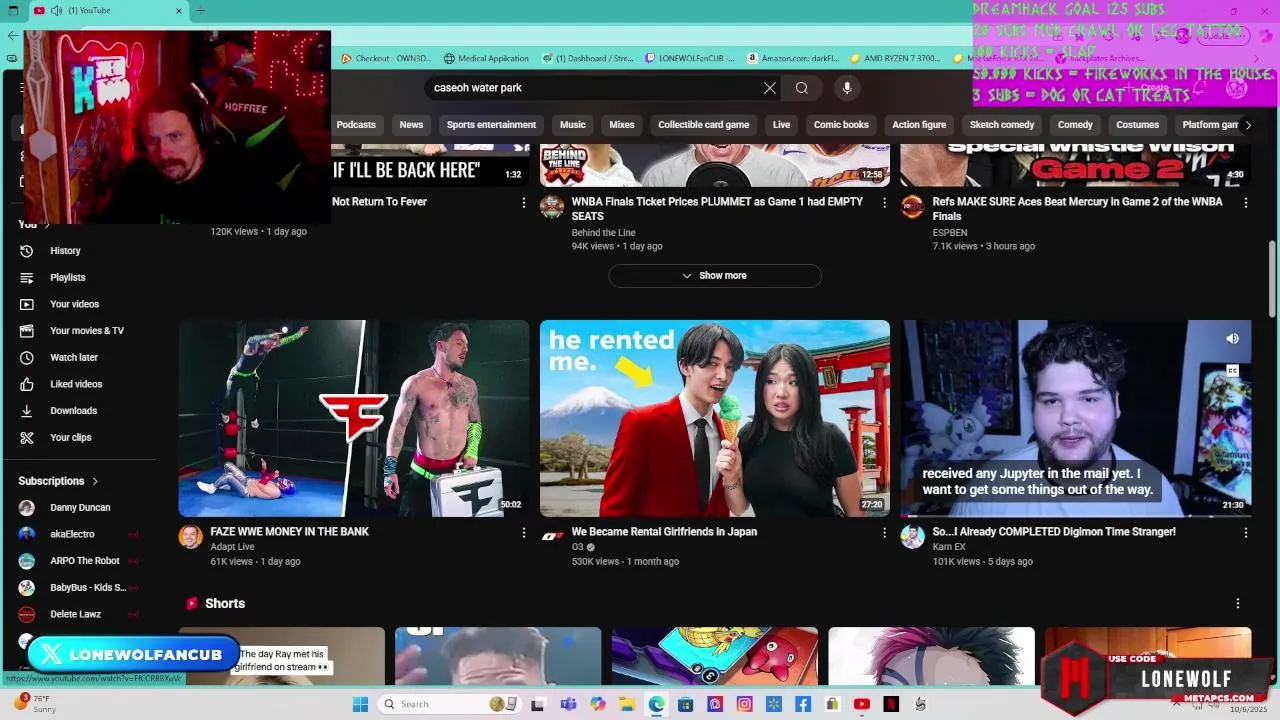Start voice search with microphone icon
Screen dimensions: 1280x720
pos(847,88)
